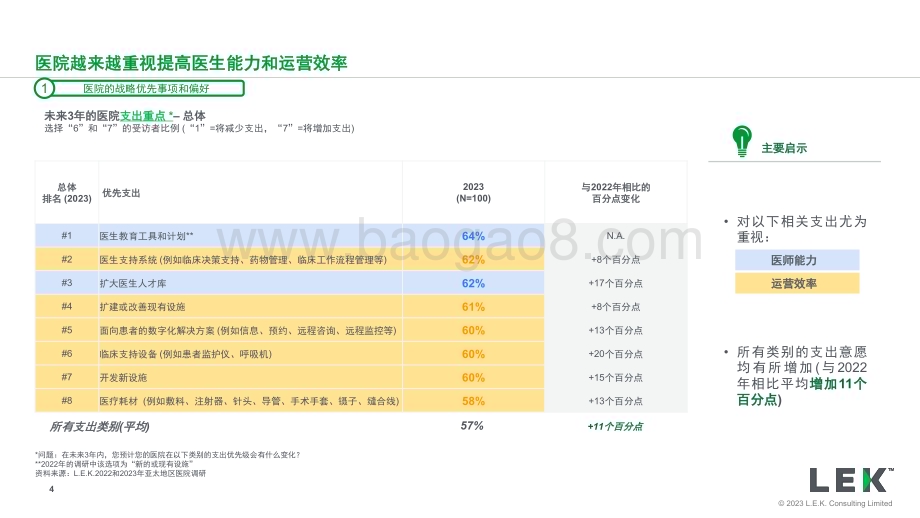
Task: Click the 2023 (N=100) column header
Action: click(x=473, y=192)
